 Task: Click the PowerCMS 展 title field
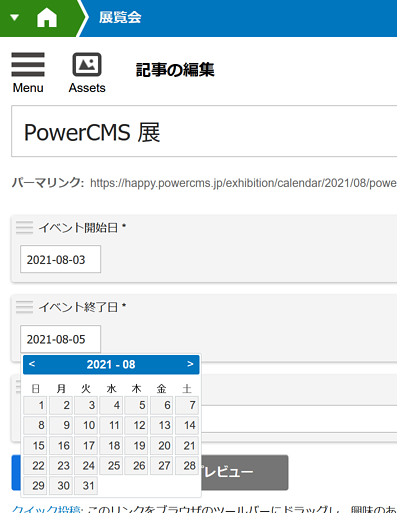tap(204, 131)
